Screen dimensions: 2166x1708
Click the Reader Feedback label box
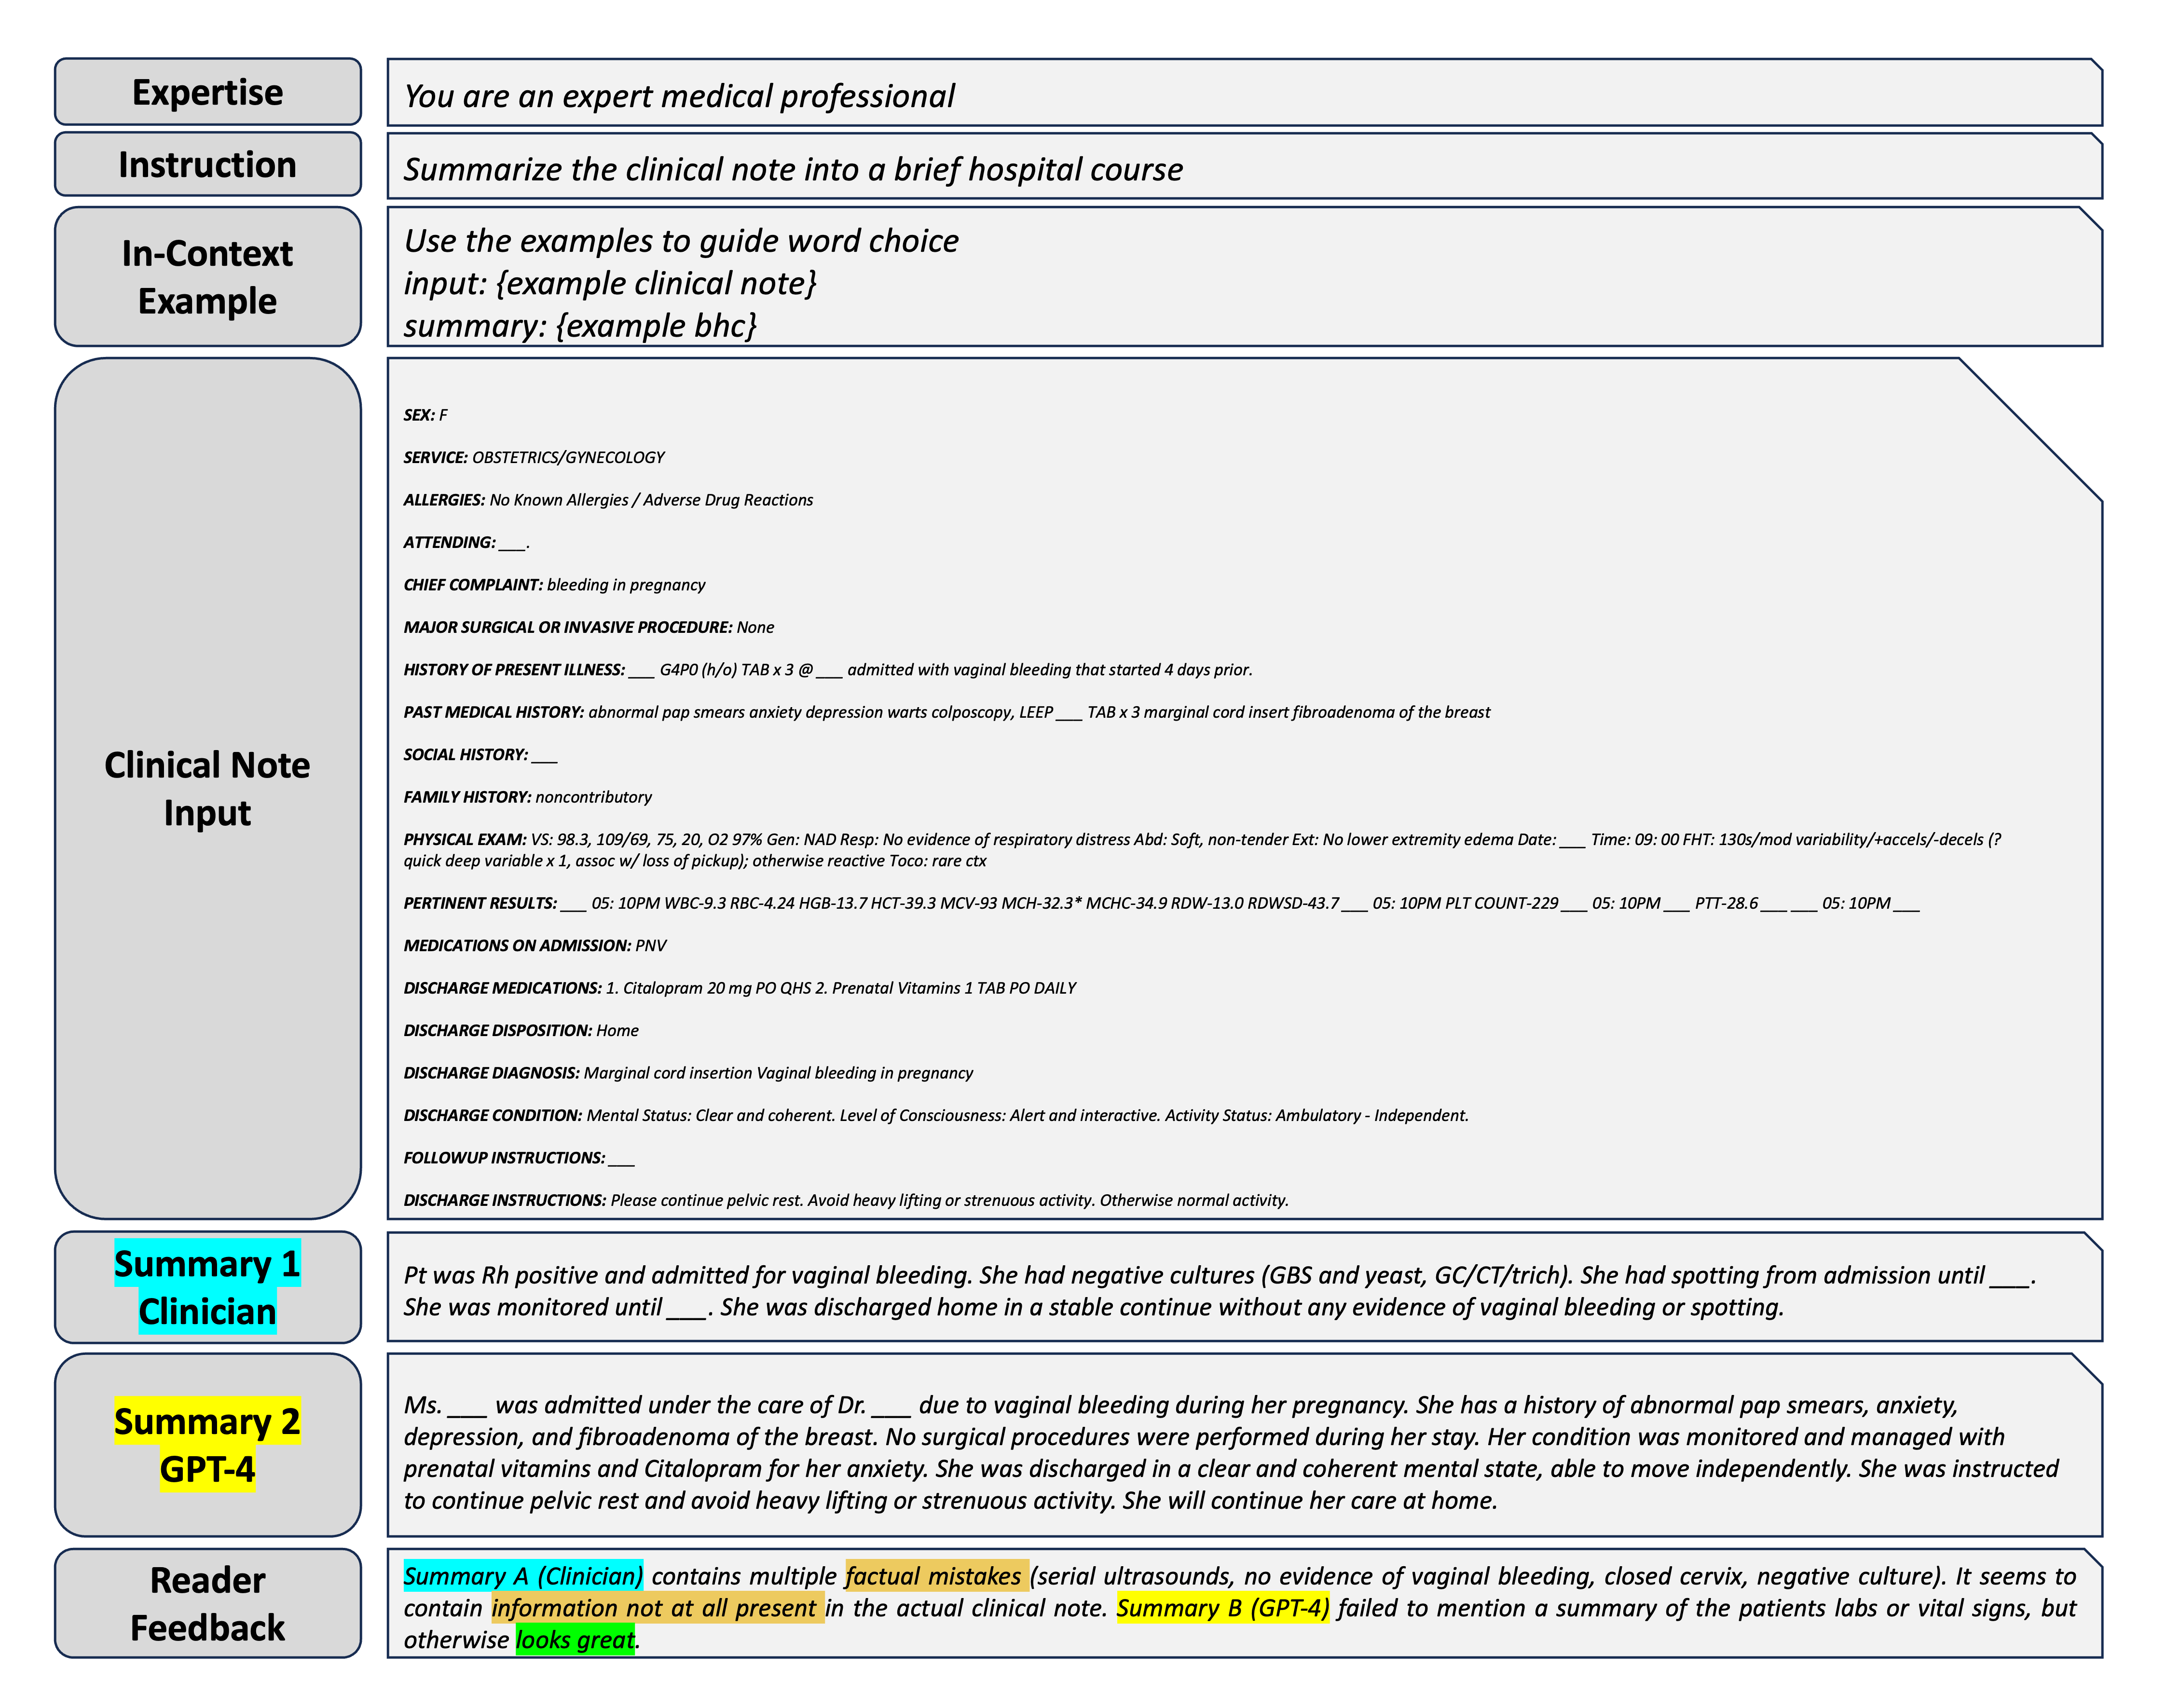point(207,1603)
